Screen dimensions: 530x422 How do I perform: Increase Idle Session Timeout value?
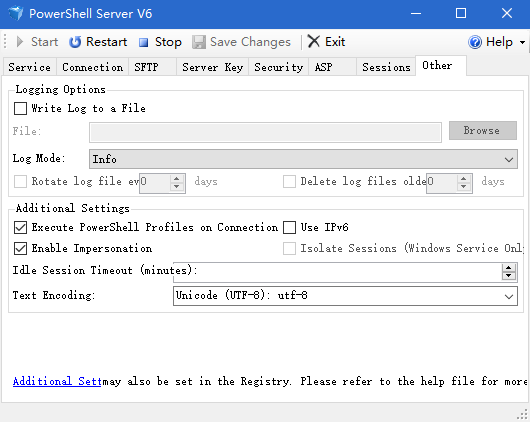509,268
